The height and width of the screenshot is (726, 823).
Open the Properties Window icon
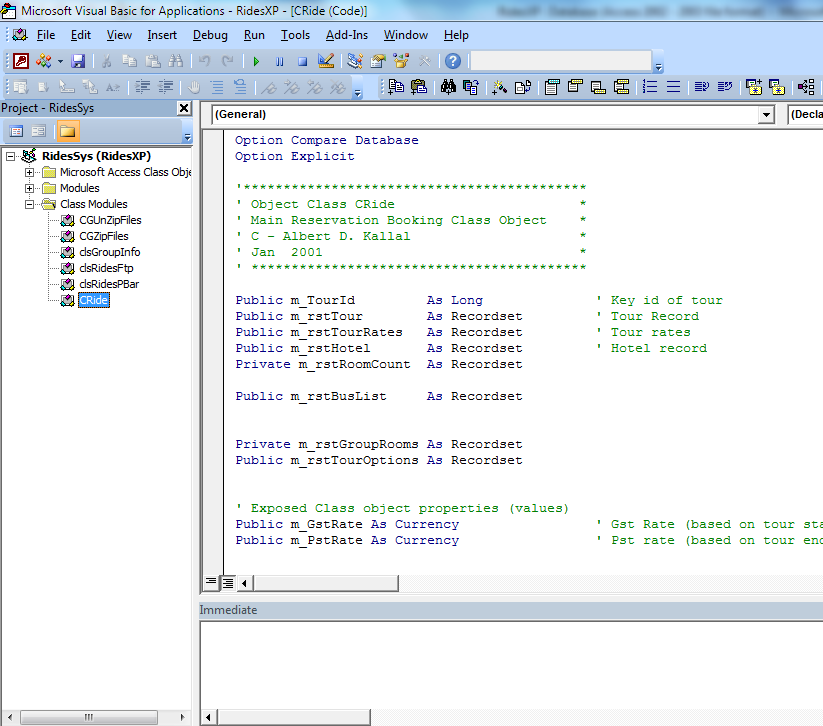tap(378, 61)
